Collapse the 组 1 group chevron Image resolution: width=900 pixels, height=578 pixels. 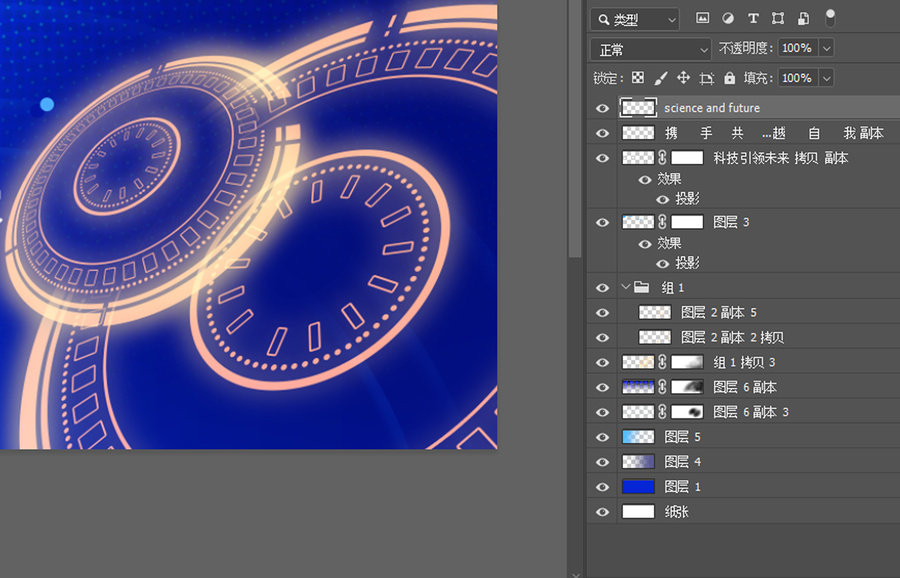pos(626,287)
